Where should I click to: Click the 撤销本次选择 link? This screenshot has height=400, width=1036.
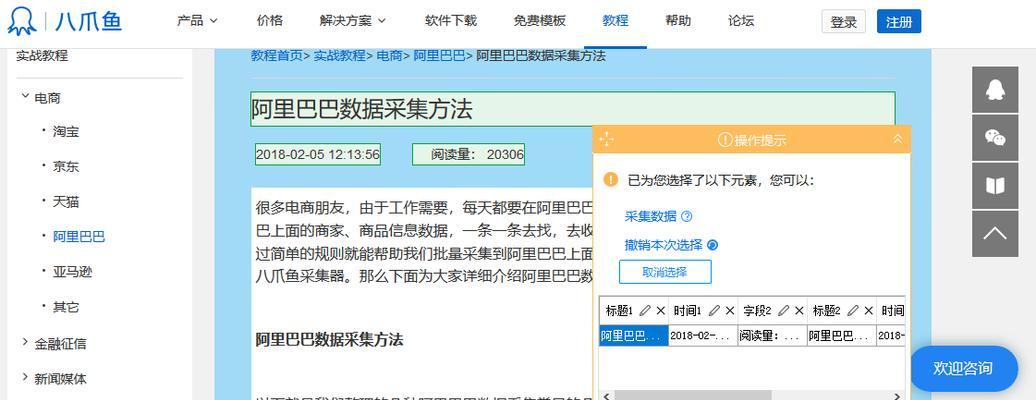[663, 245]
